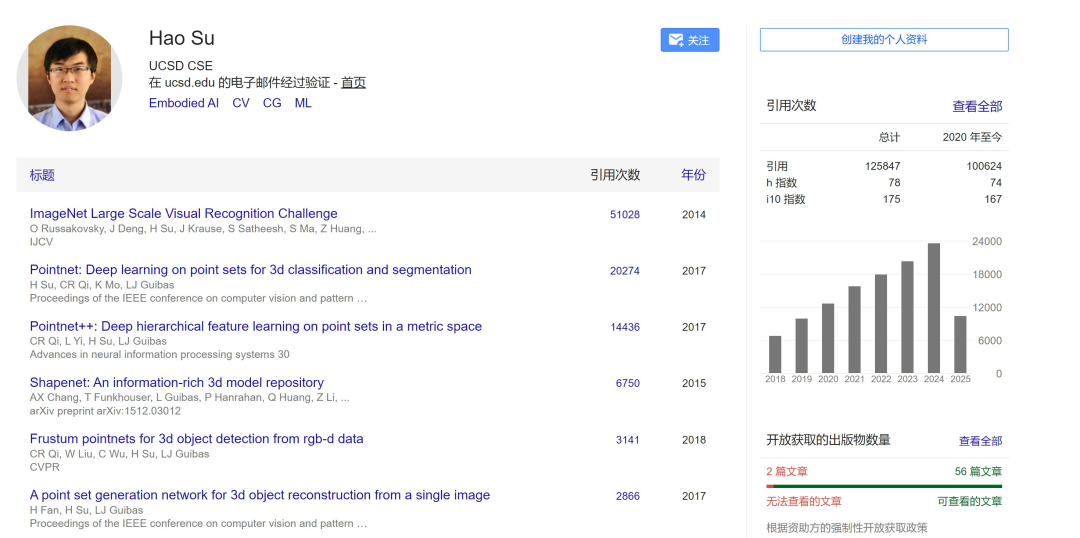1080x538 pixels.
Task: Sort publications by 标题 column header
Action: tap(42, 175)
